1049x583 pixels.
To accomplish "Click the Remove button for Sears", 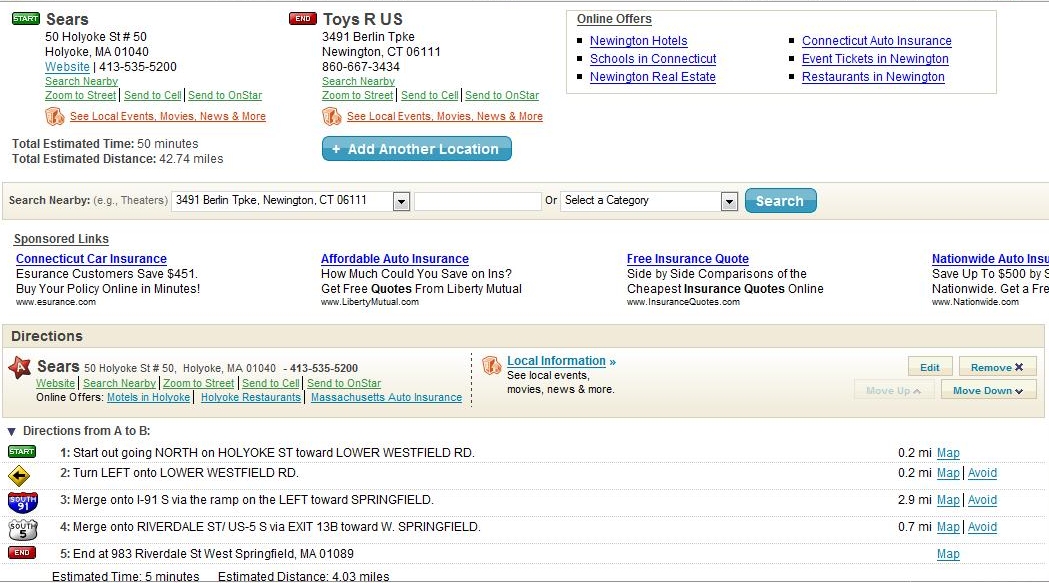I will pos(997,367).
